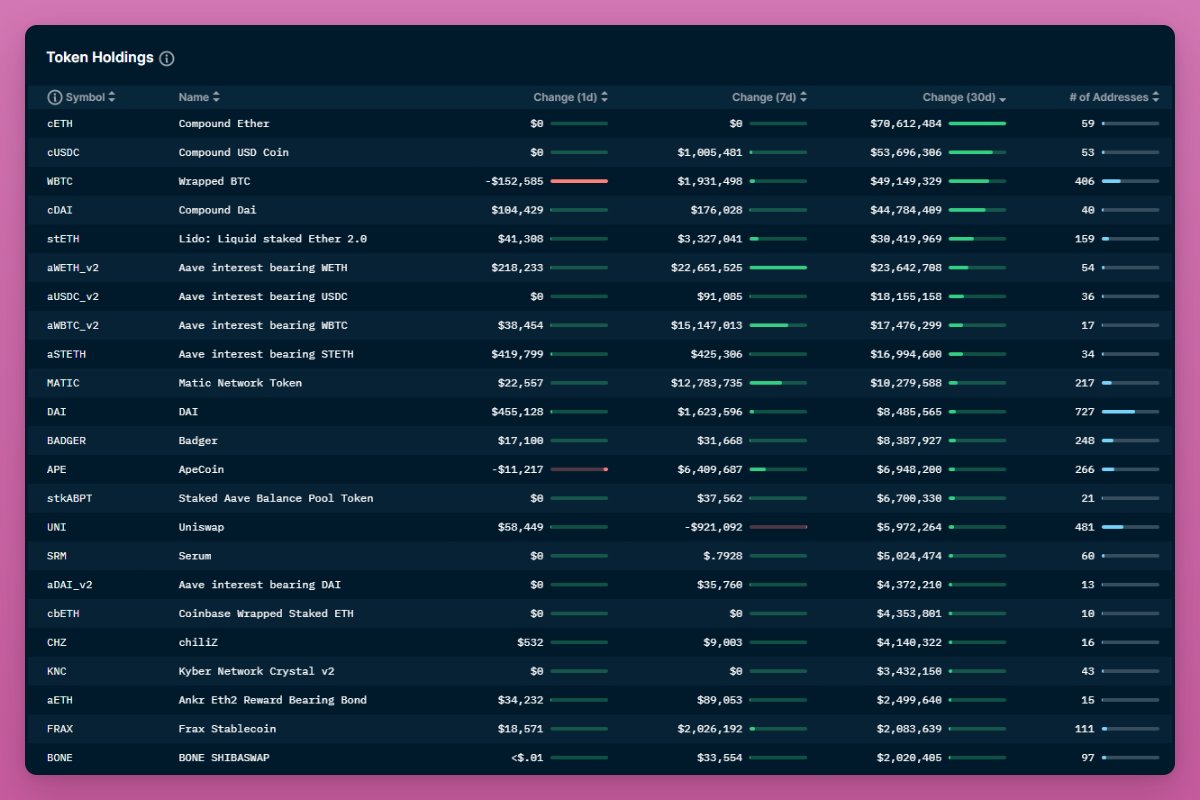Click aDAI_v2 30d change $4,372,210
This screenshot has height=800, width=1200.
(x=909, y=585)
